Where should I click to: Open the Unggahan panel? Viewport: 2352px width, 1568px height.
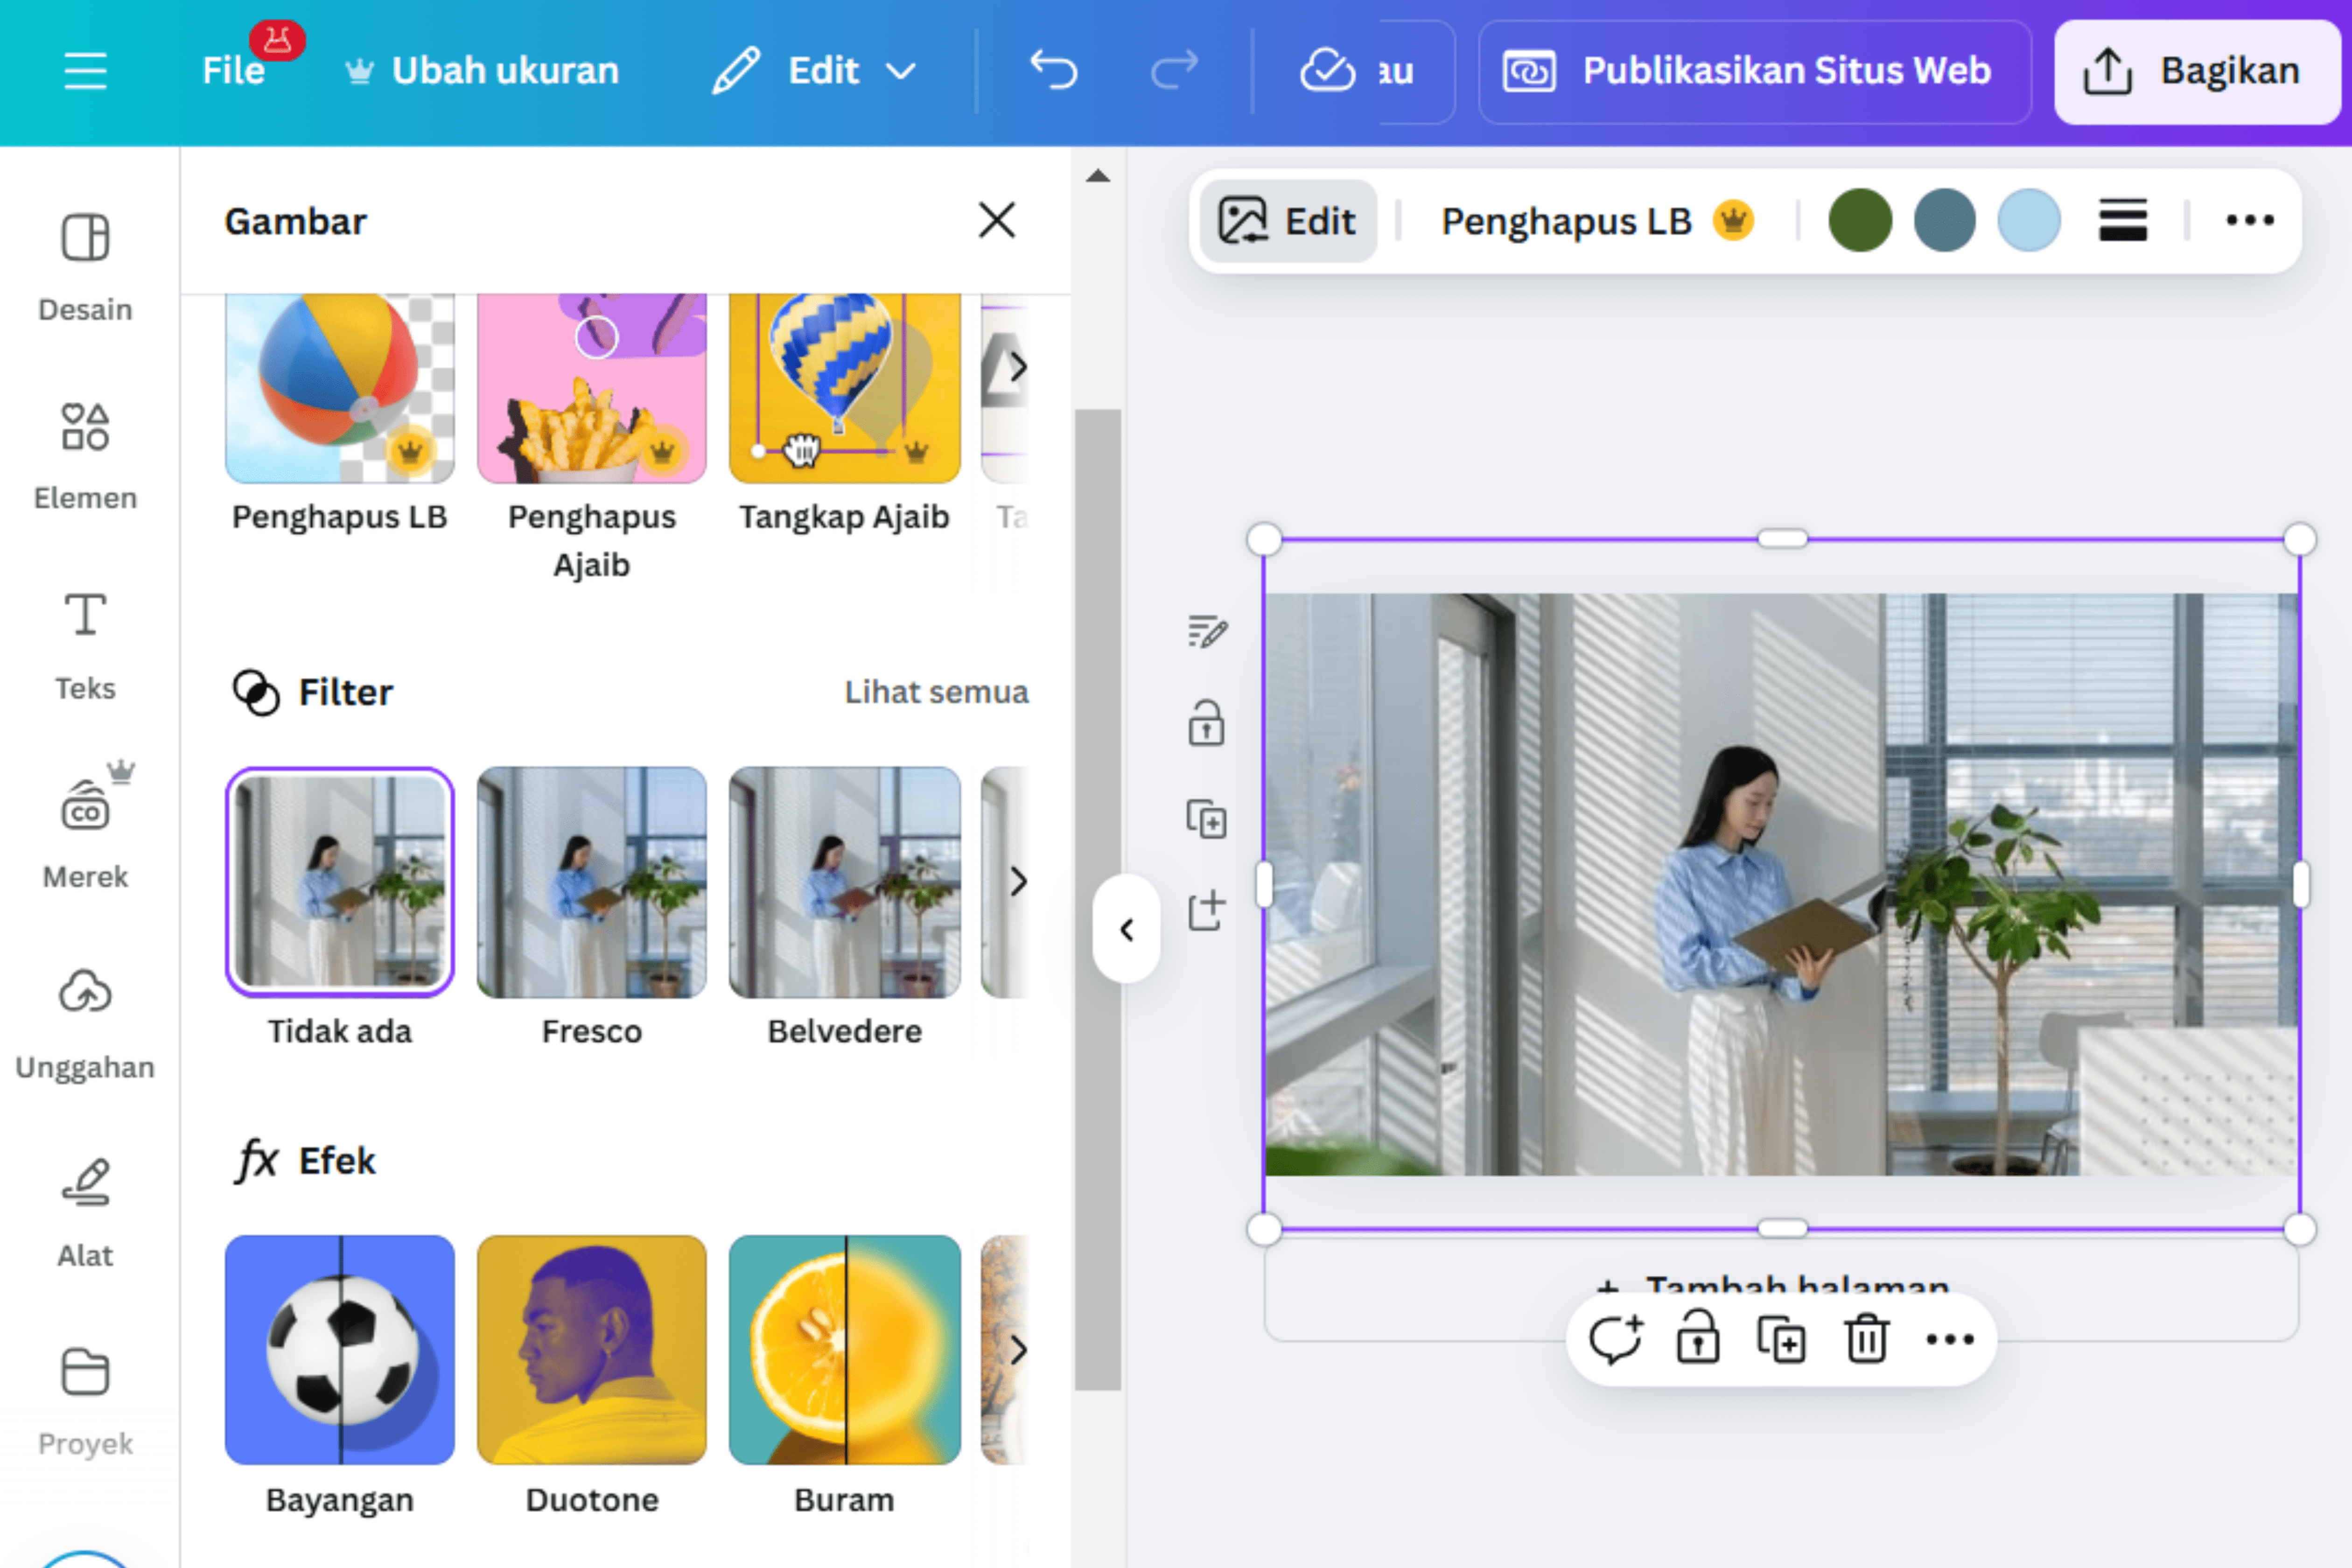(x=85, y=1020)
